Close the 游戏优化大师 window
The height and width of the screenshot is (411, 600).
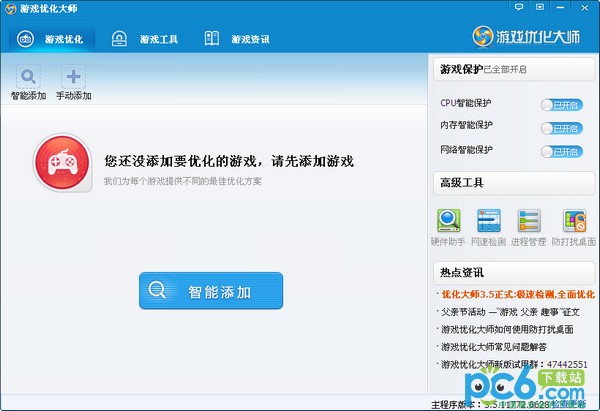(x=585, y=7)
